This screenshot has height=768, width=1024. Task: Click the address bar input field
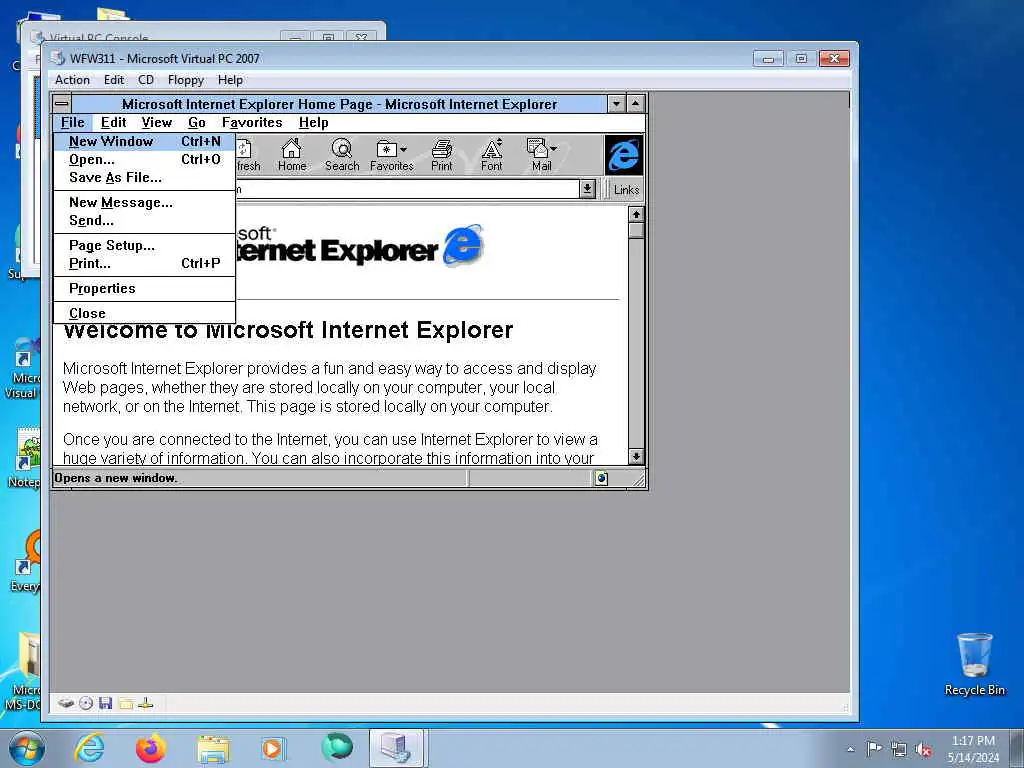click(x=406, y=189)
